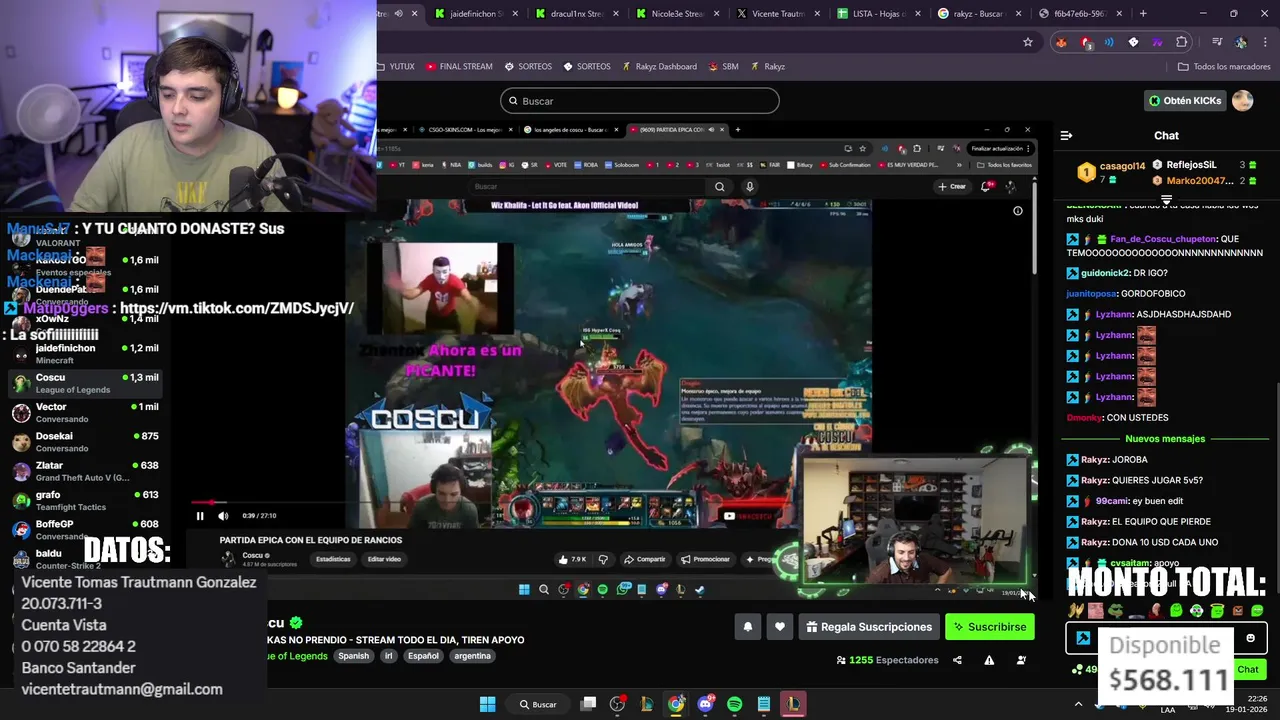Image resolution: width=1280 pixels, height=720 pixels.
Task: Click the user icon at far right of viewer row
Action: point(1021,660)
